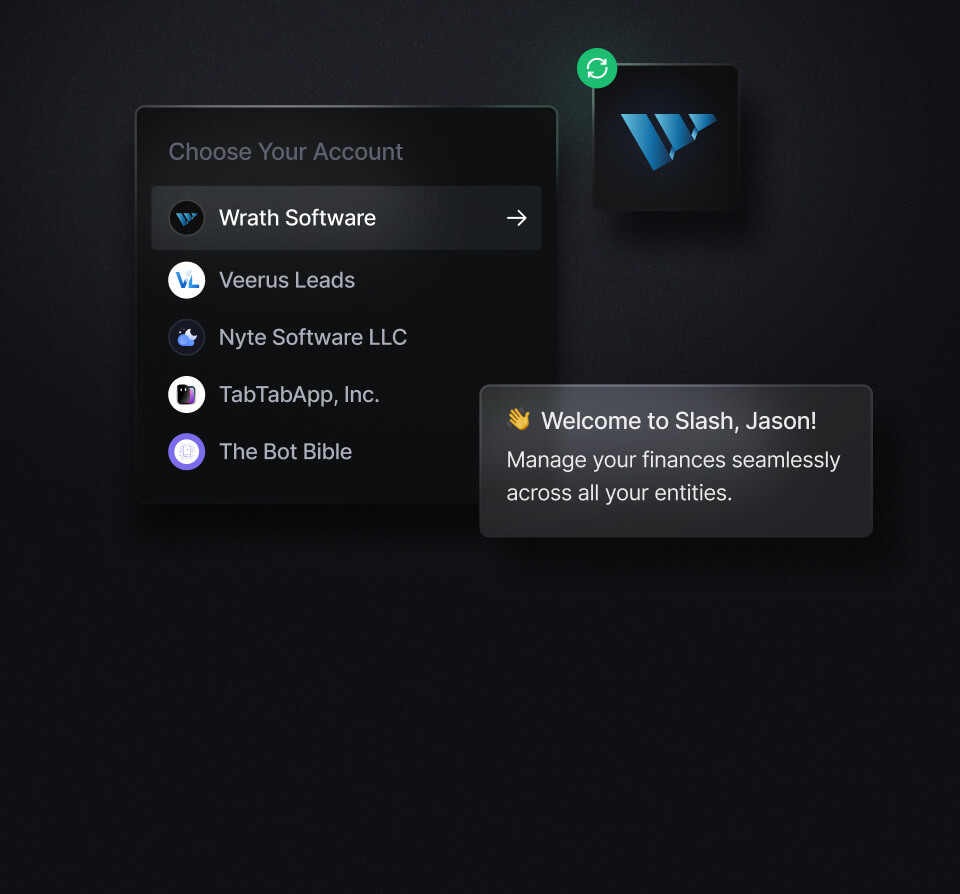Click the right arrow beside Wrath Software
This screenshot has height=894, width=960.
[516, 218]
